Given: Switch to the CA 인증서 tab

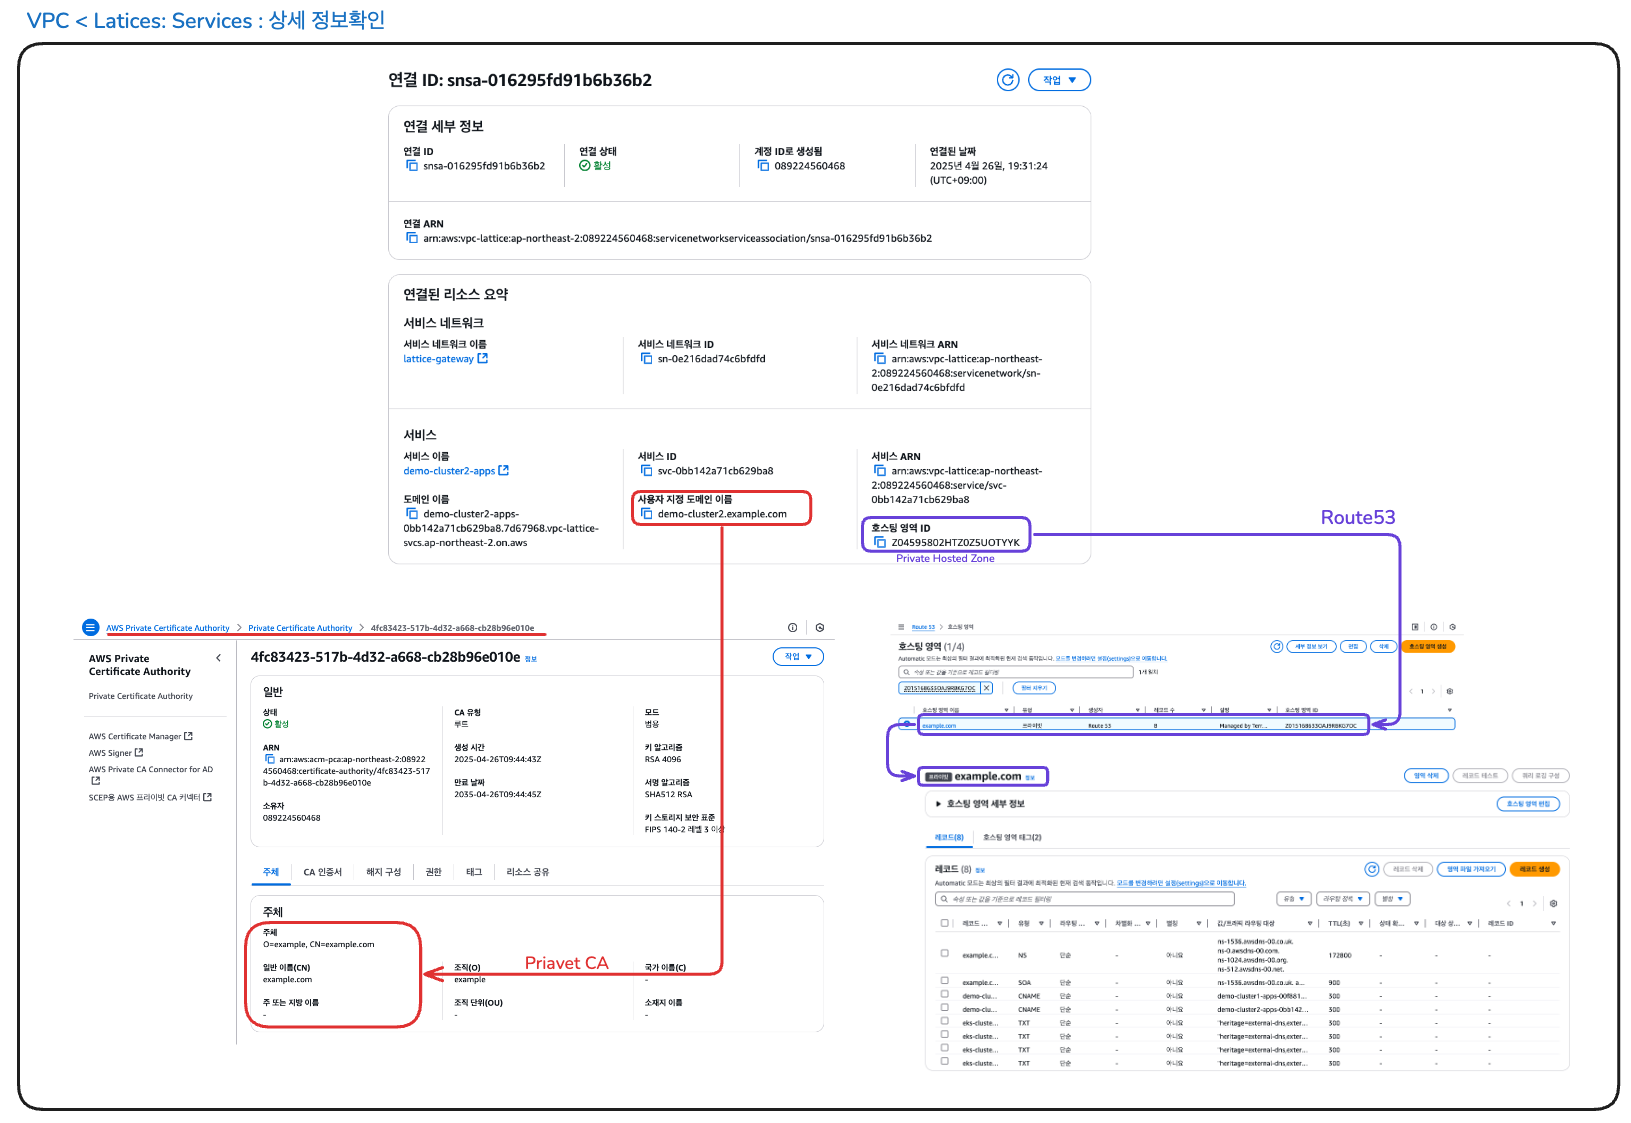Looking at the screenshot, I should click(x=323, y=872).
